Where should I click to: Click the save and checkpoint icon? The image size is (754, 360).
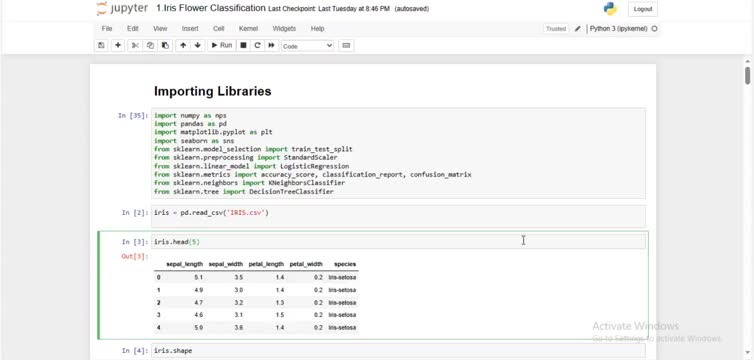[x=101, y=46]
